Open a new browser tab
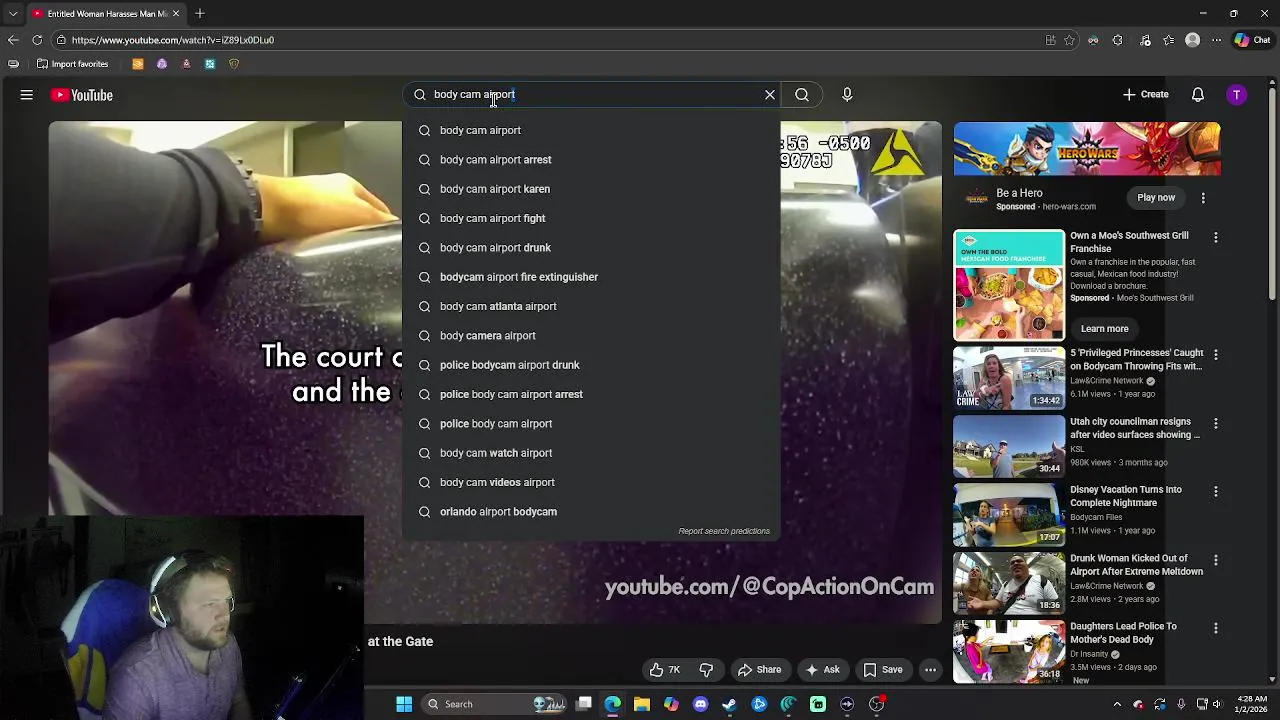This screenshot has height=720, width=1280. coord(200,14)
